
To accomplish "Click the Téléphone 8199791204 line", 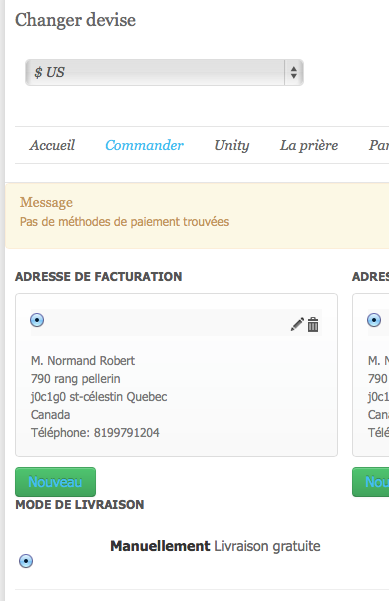I will click(95, 433).
